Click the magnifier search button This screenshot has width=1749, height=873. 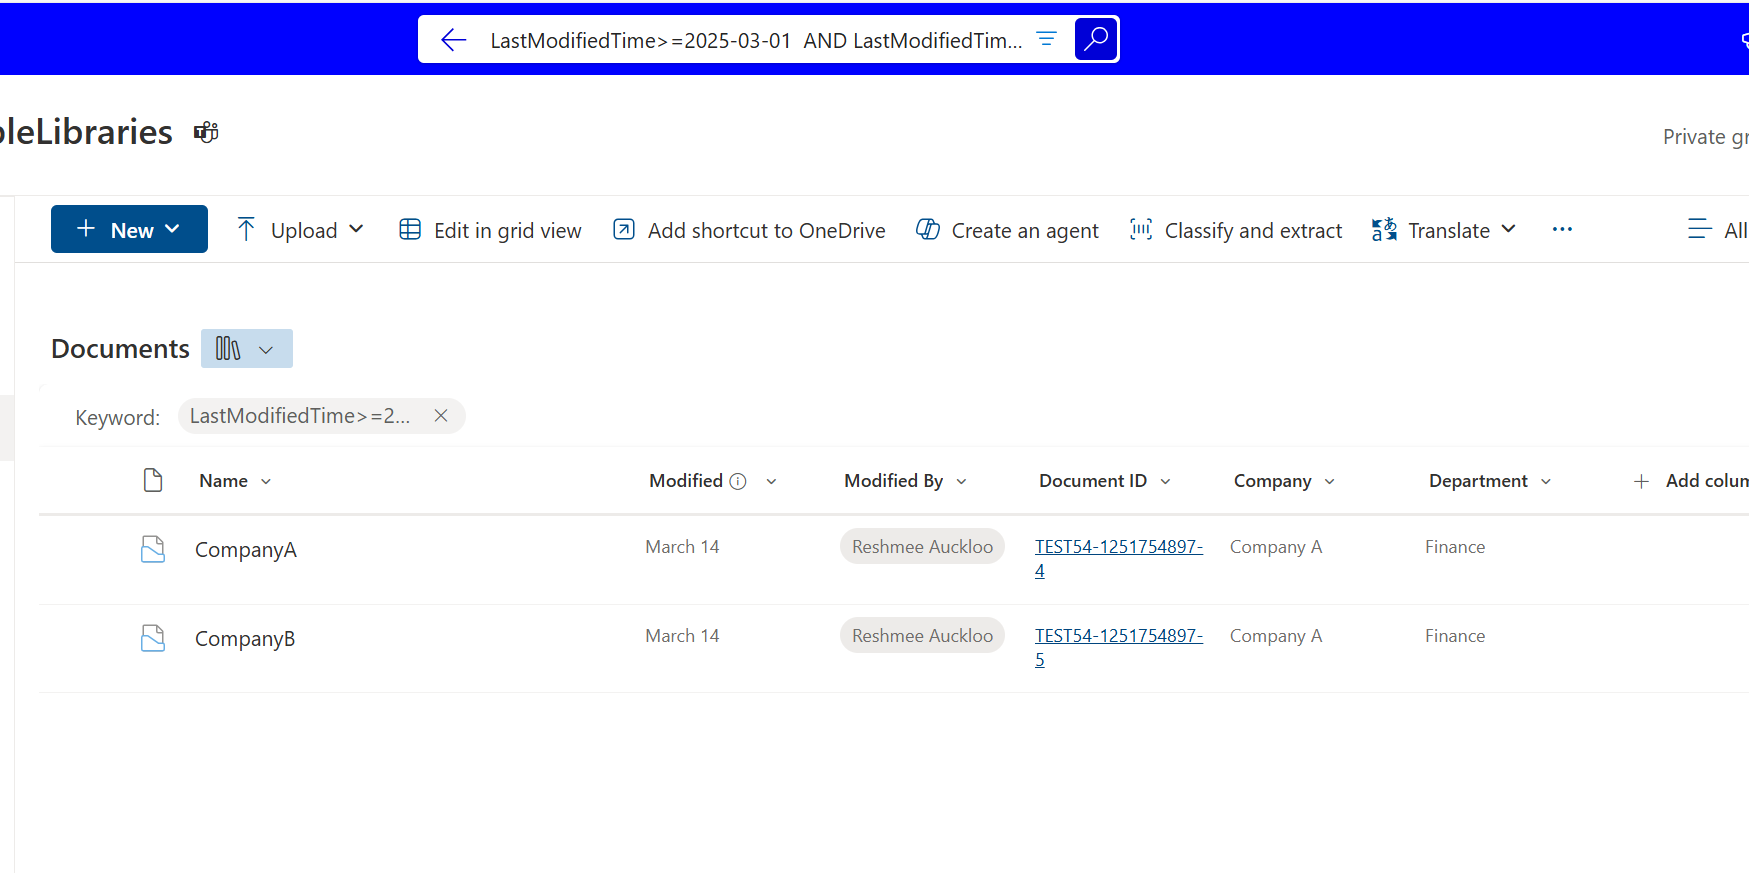1096,39
